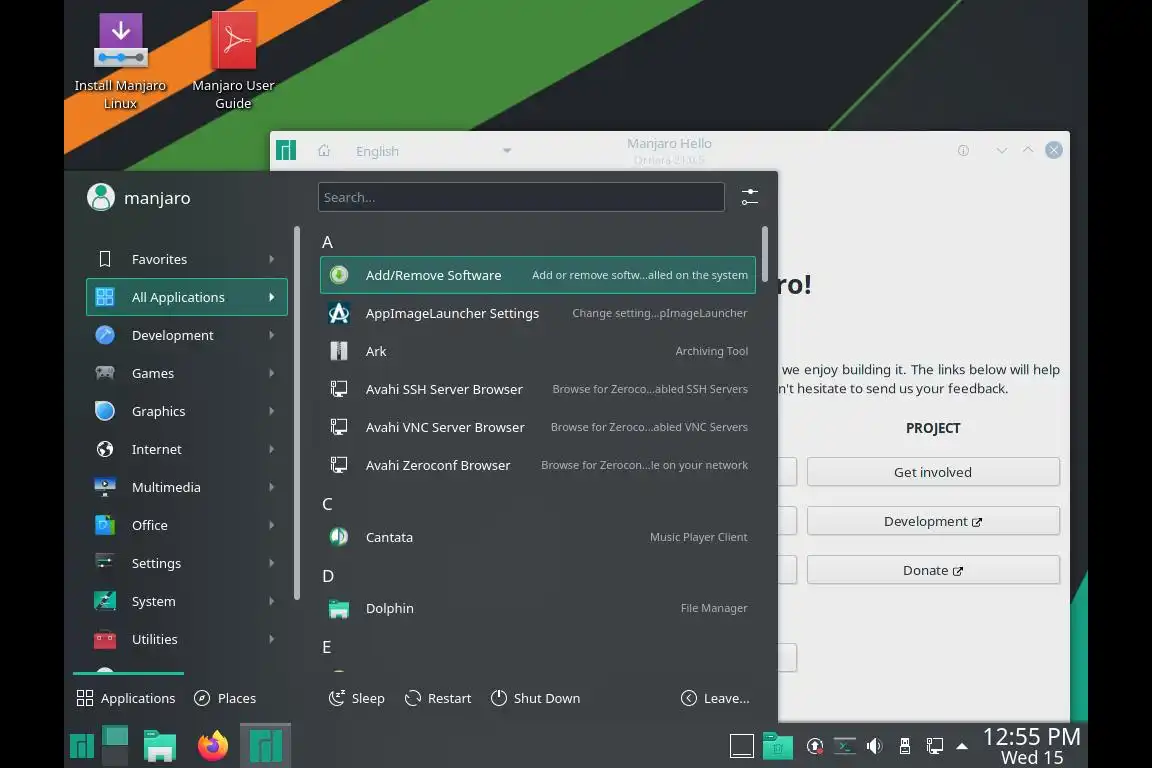
Task: Click the Restart button
Action: click(438, 698)
